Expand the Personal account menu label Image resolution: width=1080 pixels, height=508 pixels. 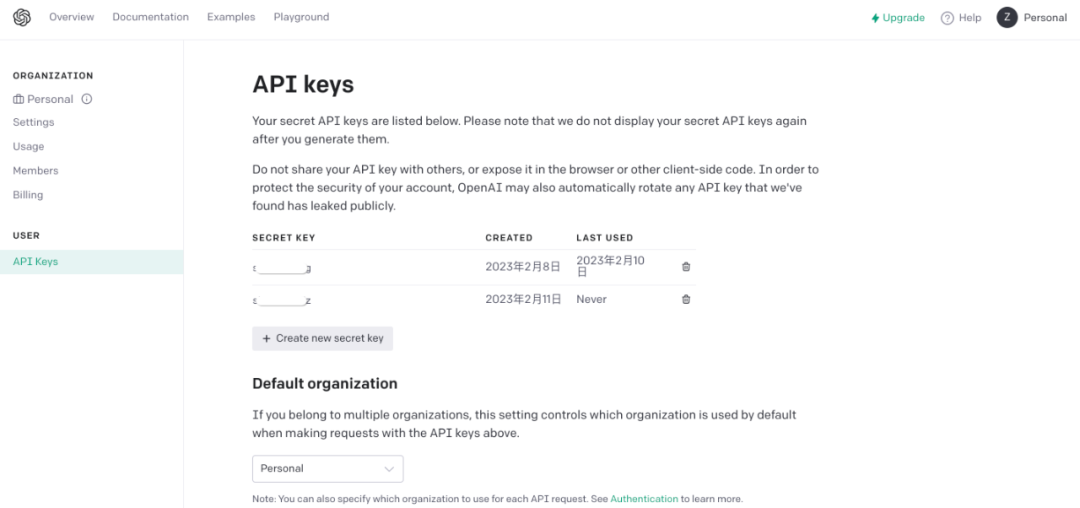pos(1045,18)
